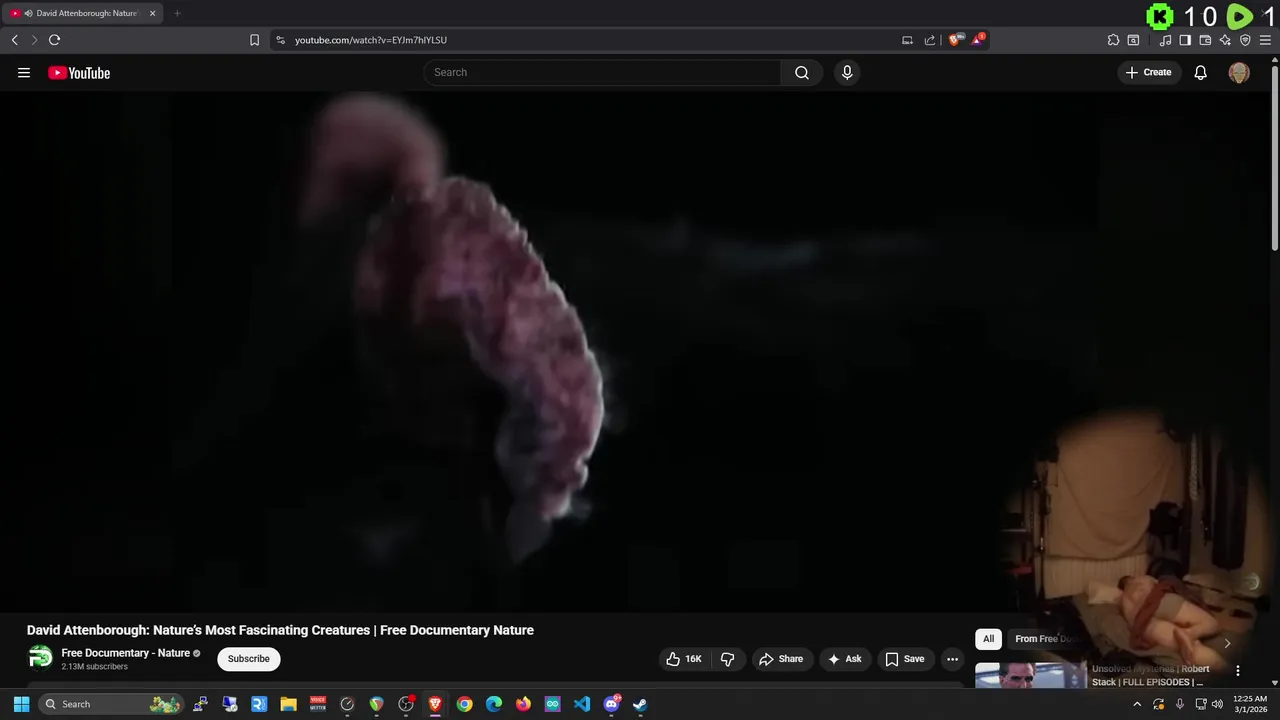Open Visual Studio Code from the taskbar
This screenshot has width=1280, height=720.
582,704
